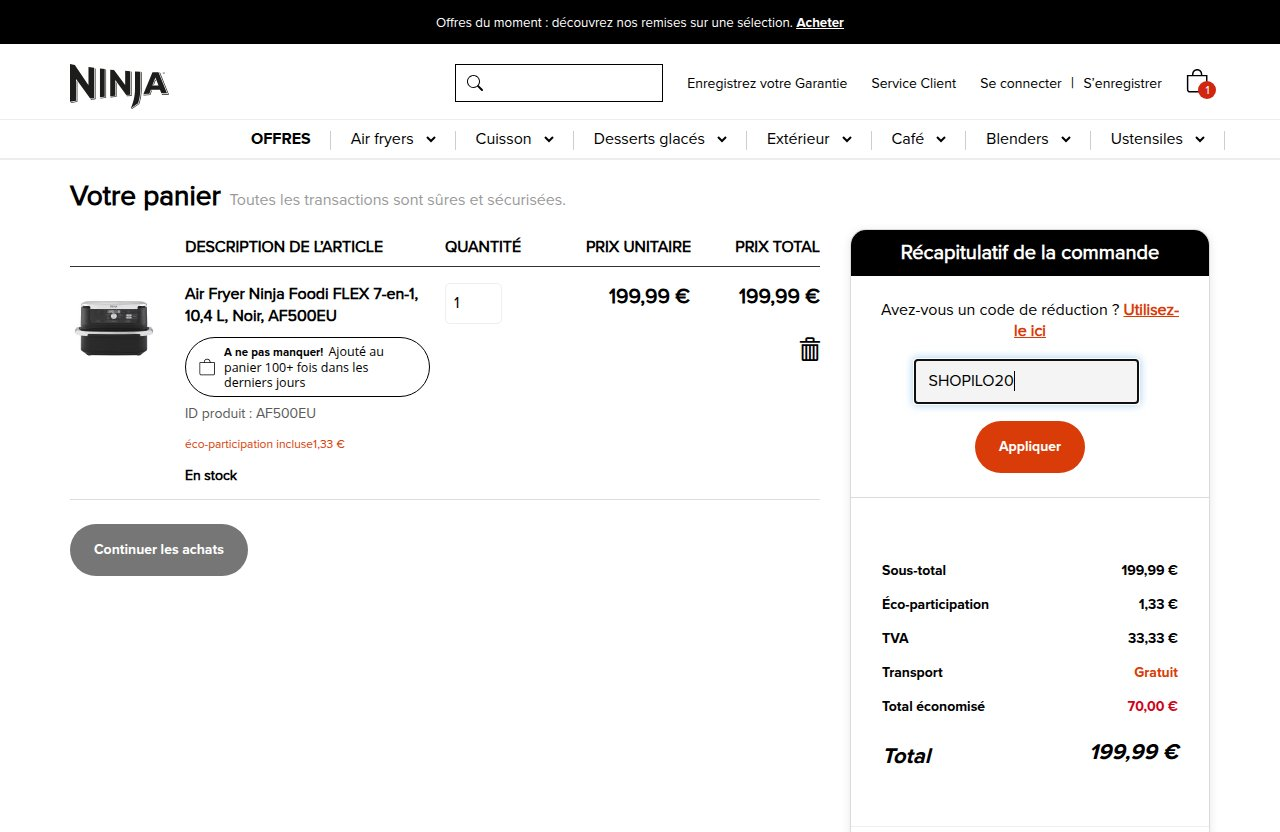The image size is (1280, 832).
Task: Expand the Desserts glacés menu
Action: pyautogui.click(x=660, y=139)
